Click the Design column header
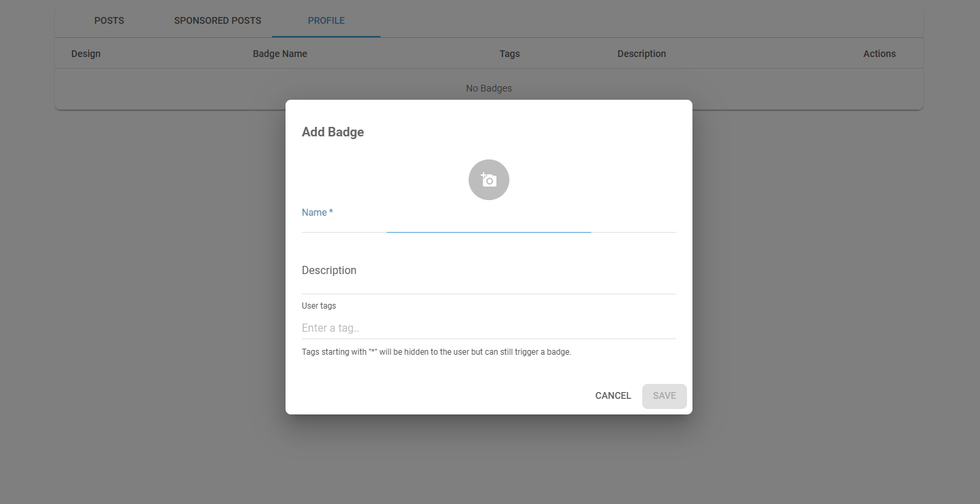980x504 pixels. pyautogui.click(x=86, y=54)
